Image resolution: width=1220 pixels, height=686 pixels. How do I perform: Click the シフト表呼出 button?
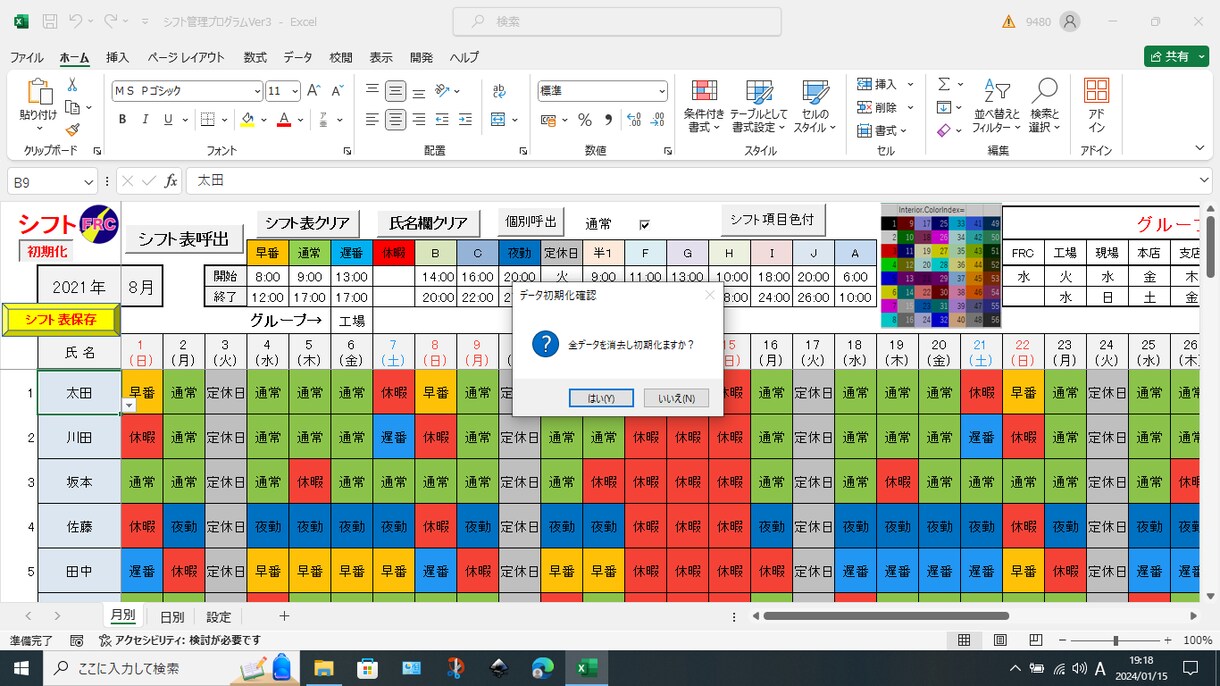click(184, 239)
